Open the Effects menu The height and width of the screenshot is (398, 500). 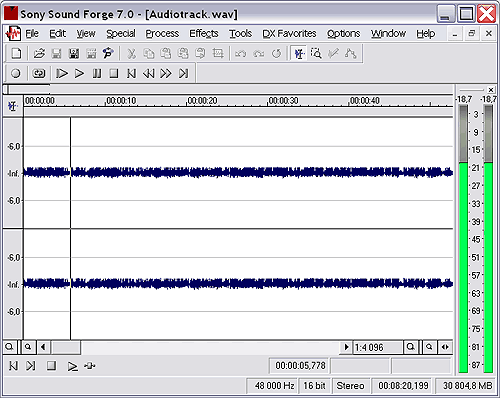coord(204,34)
